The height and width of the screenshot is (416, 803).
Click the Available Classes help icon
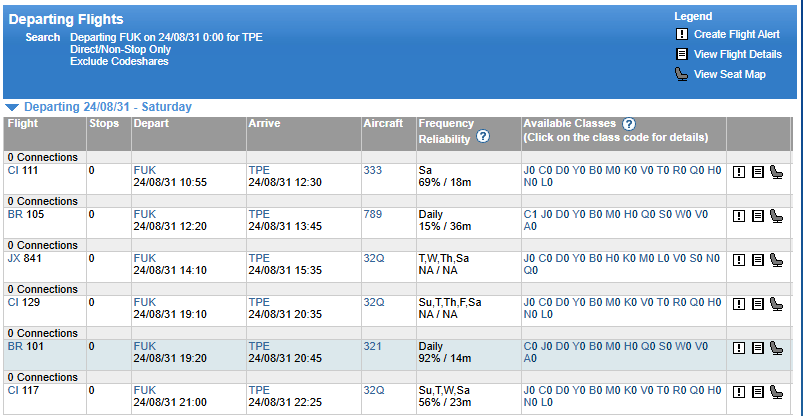tap(629, 124)
